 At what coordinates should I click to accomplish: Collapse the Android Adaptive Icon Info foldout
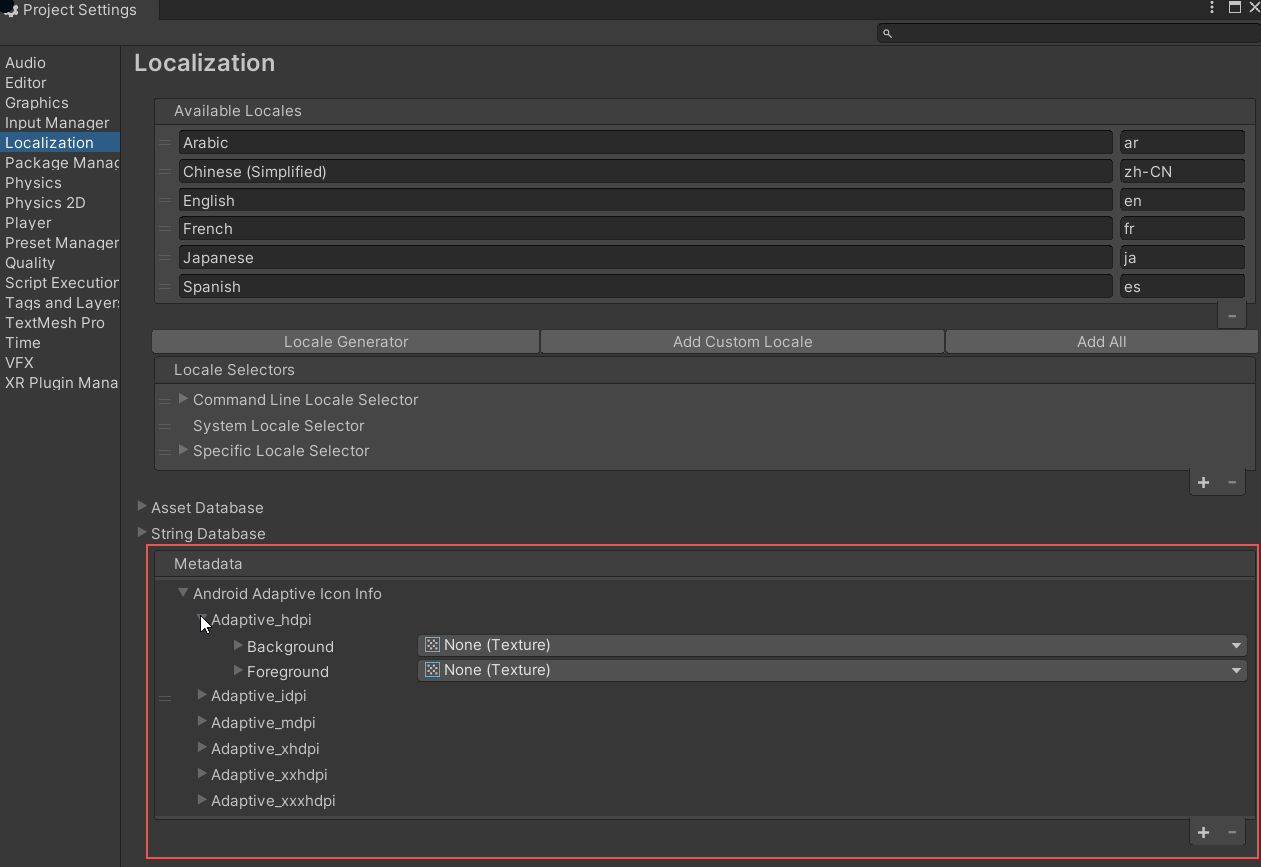[x=183, y=593]
